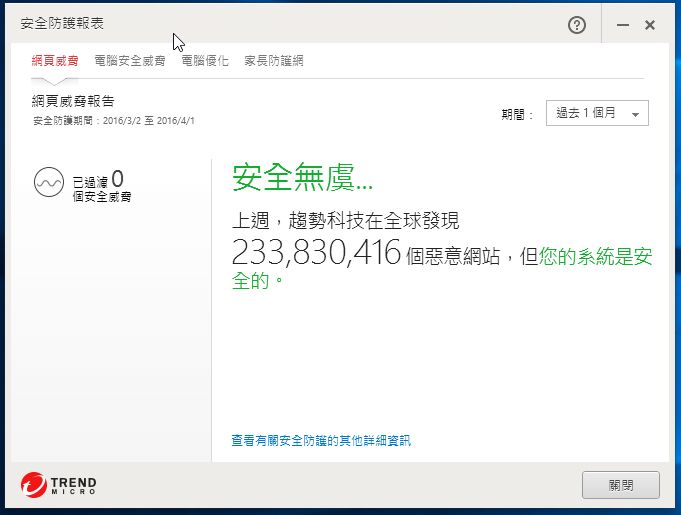This screenshot has width=681, height=515.
Task: Click the wave icon beside 已過濾 0 個安全威脅
Action: click(49, 182)
